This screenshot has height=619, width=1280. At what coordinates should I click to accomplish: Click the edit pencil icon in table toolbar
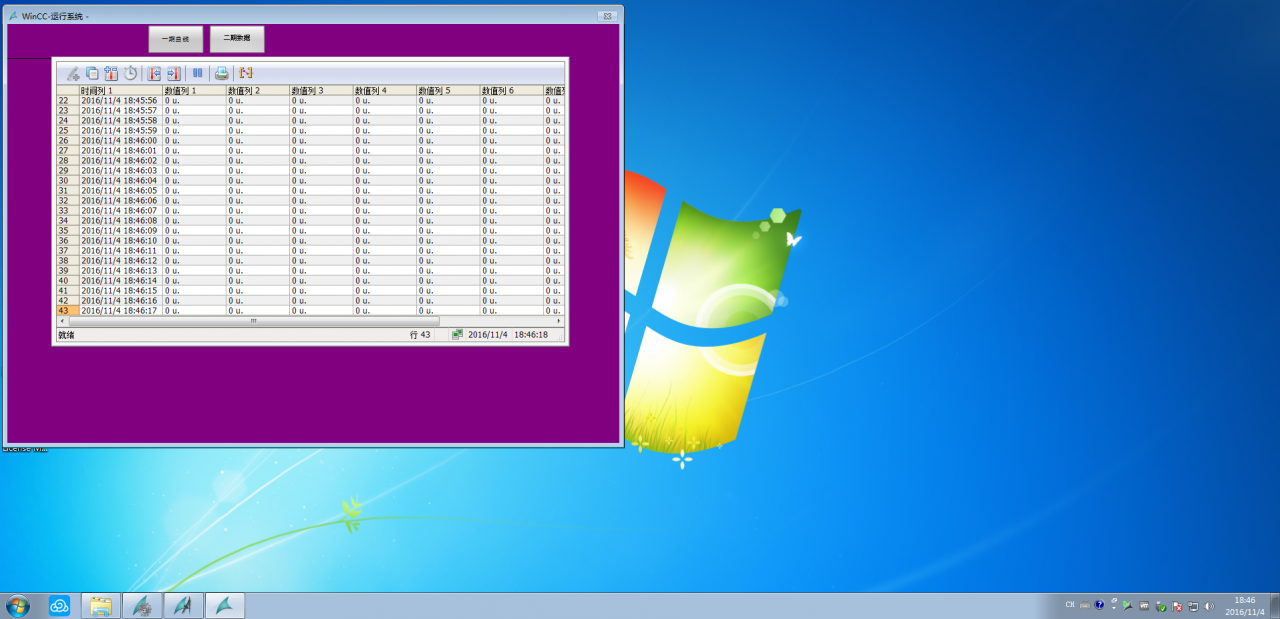coord(73,73)
